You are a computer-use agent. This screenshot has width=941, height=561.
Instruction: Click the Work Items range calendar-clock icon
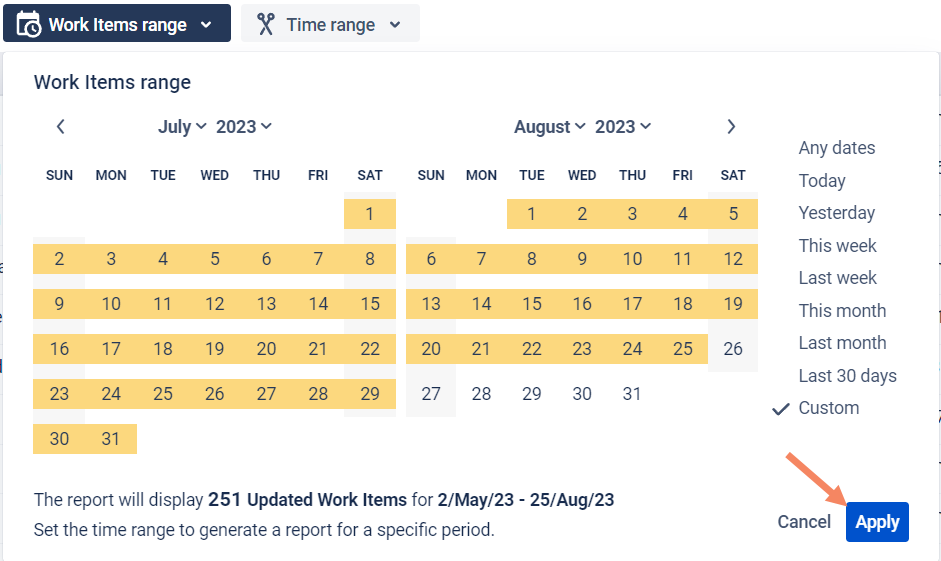pyautogui.click(x=29, y=24)
